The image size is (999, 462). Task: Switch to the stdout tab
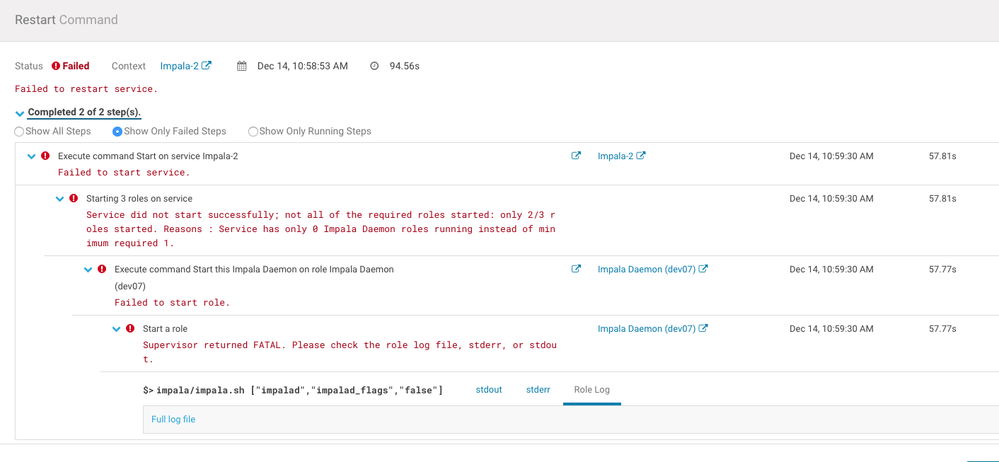coord(489,390)
